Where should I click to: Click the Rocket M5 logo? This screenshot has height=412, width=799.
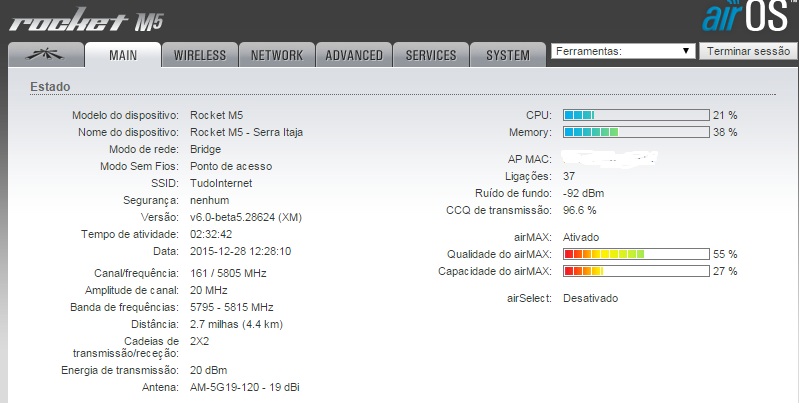click(x=86, y=22)
